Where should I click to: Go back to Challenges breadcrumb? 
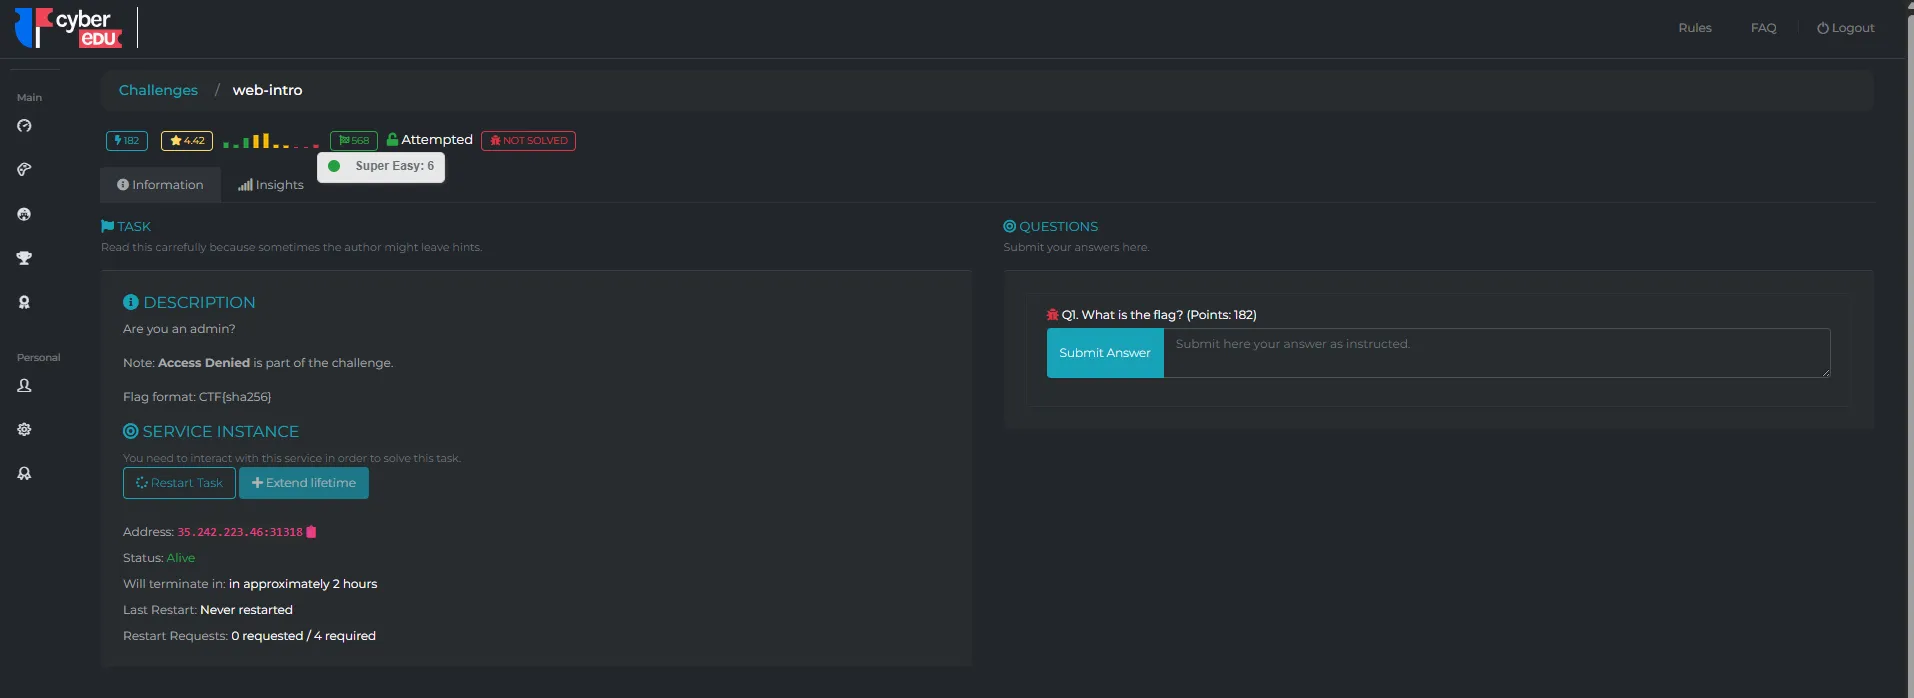point(158,90)
